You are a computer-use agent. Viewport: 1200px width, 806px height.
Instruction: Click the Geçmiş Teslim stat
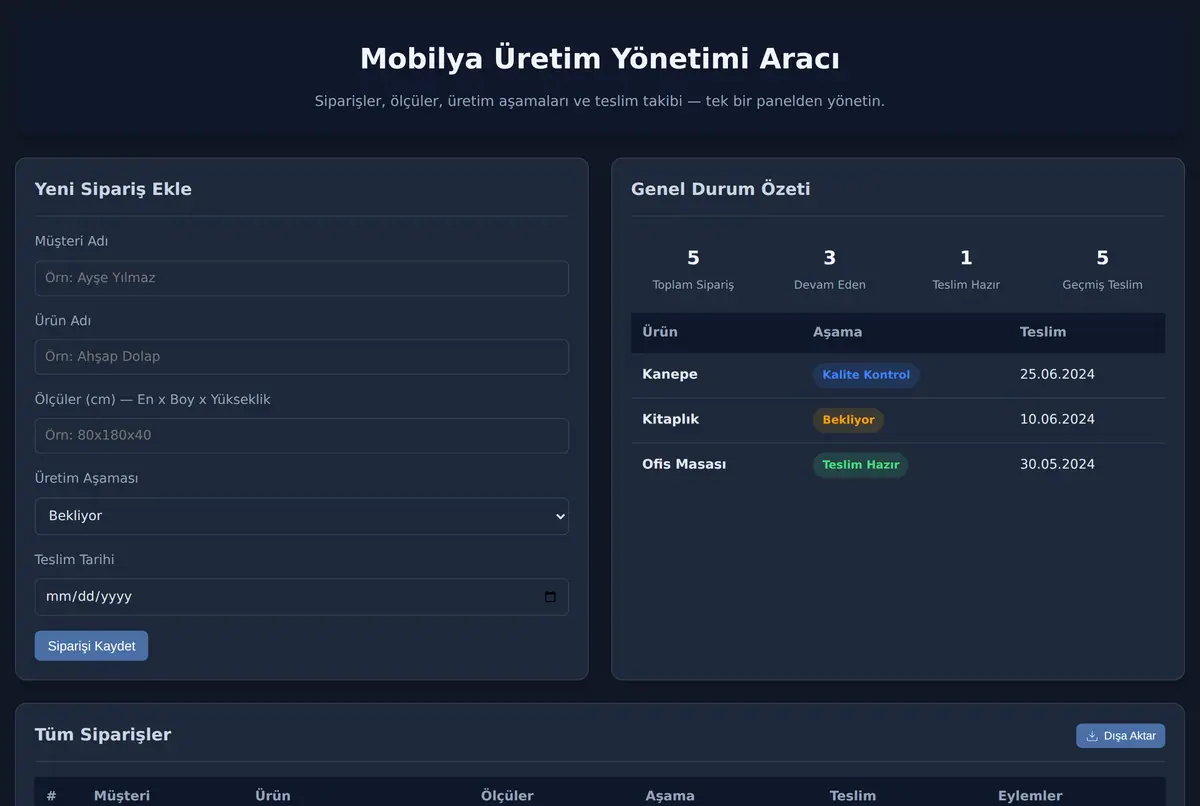1102,270
